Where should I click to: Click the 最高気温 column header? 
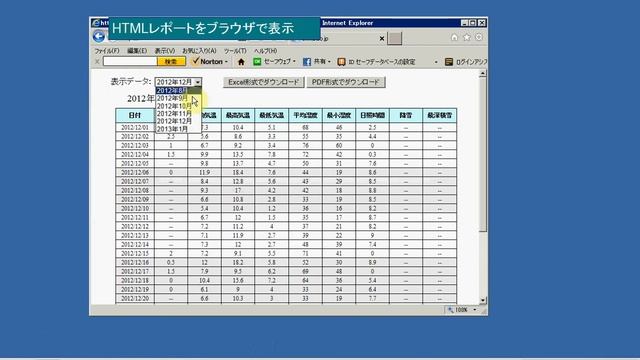pyautogui.click(x=238, y=116)
